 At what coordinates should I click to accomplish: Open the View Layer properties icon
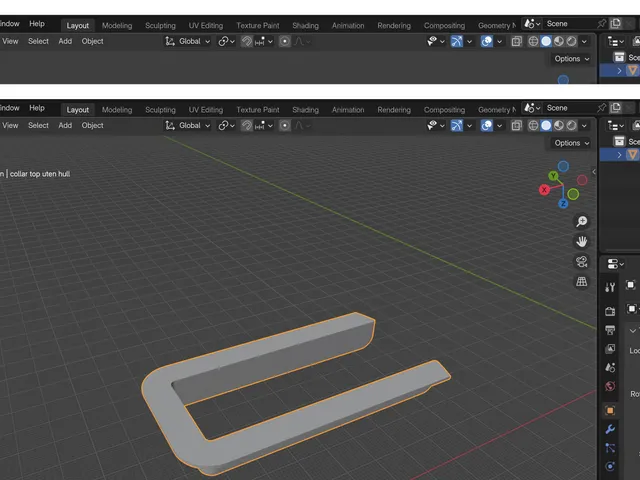coord(610,349)
